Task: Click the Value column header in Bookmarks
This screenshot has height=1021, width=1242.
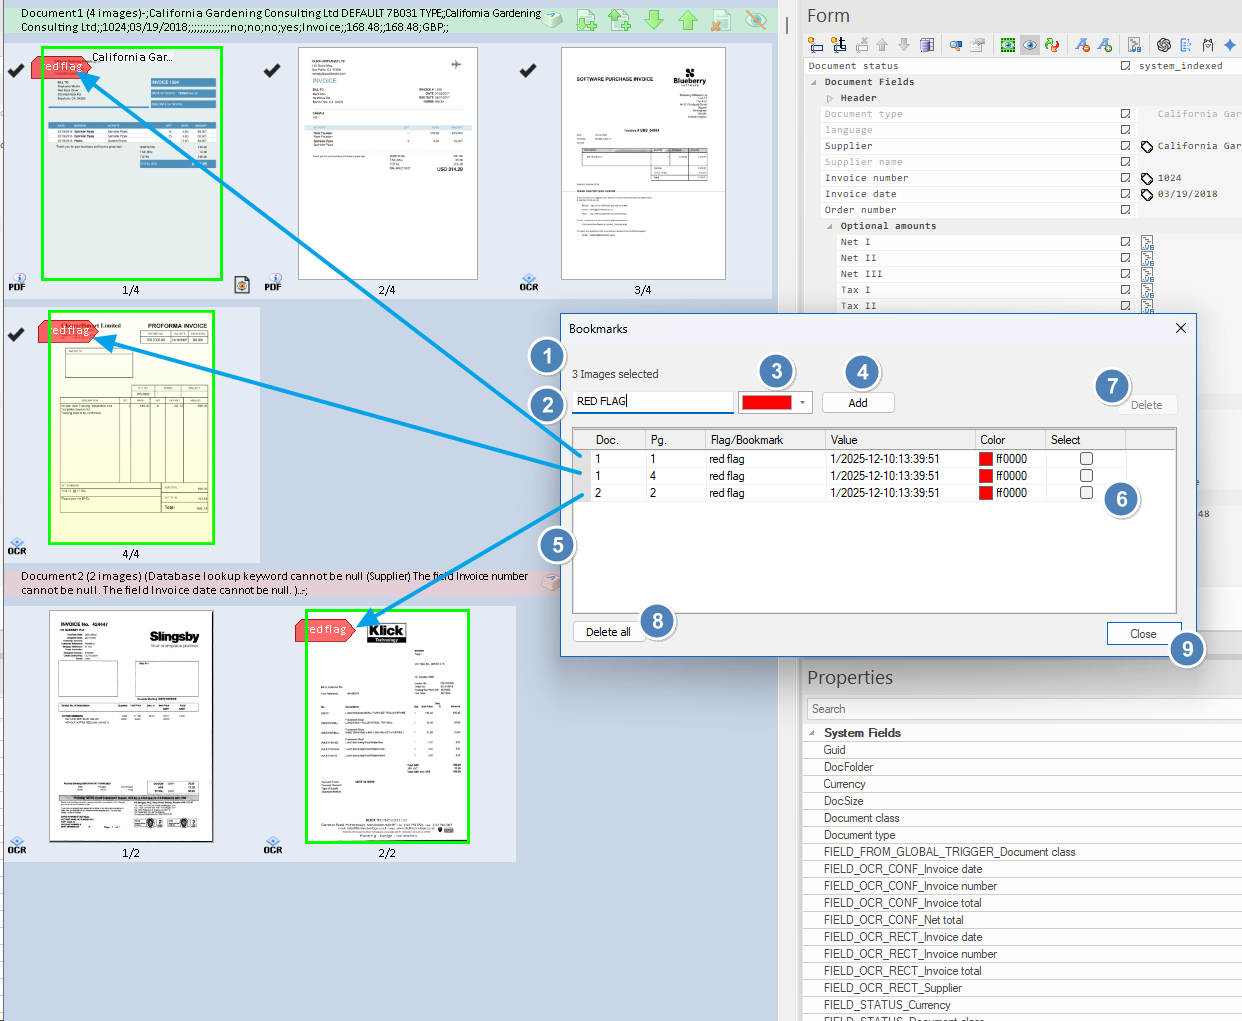Action: [844, 440]
